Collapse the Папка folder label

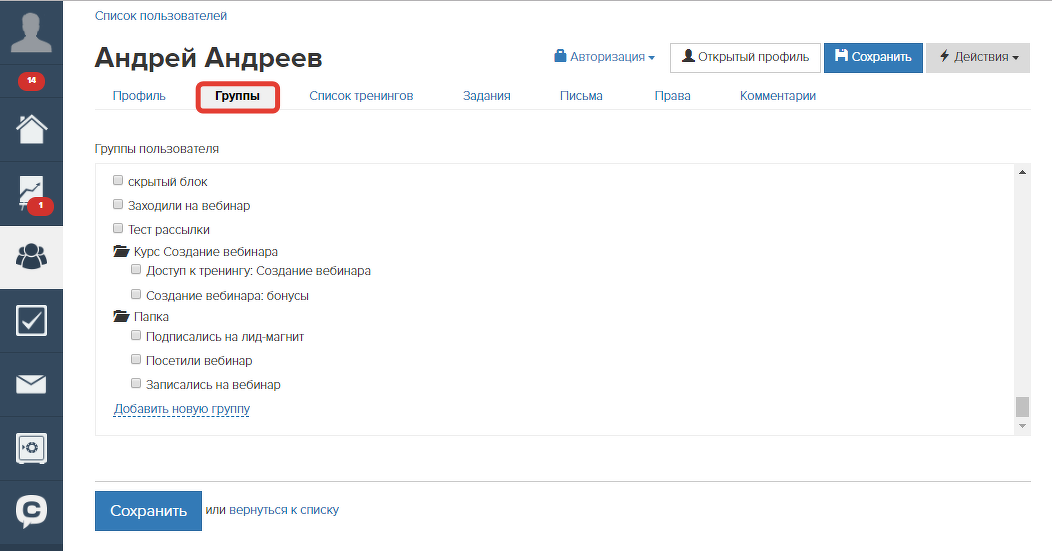151,317
